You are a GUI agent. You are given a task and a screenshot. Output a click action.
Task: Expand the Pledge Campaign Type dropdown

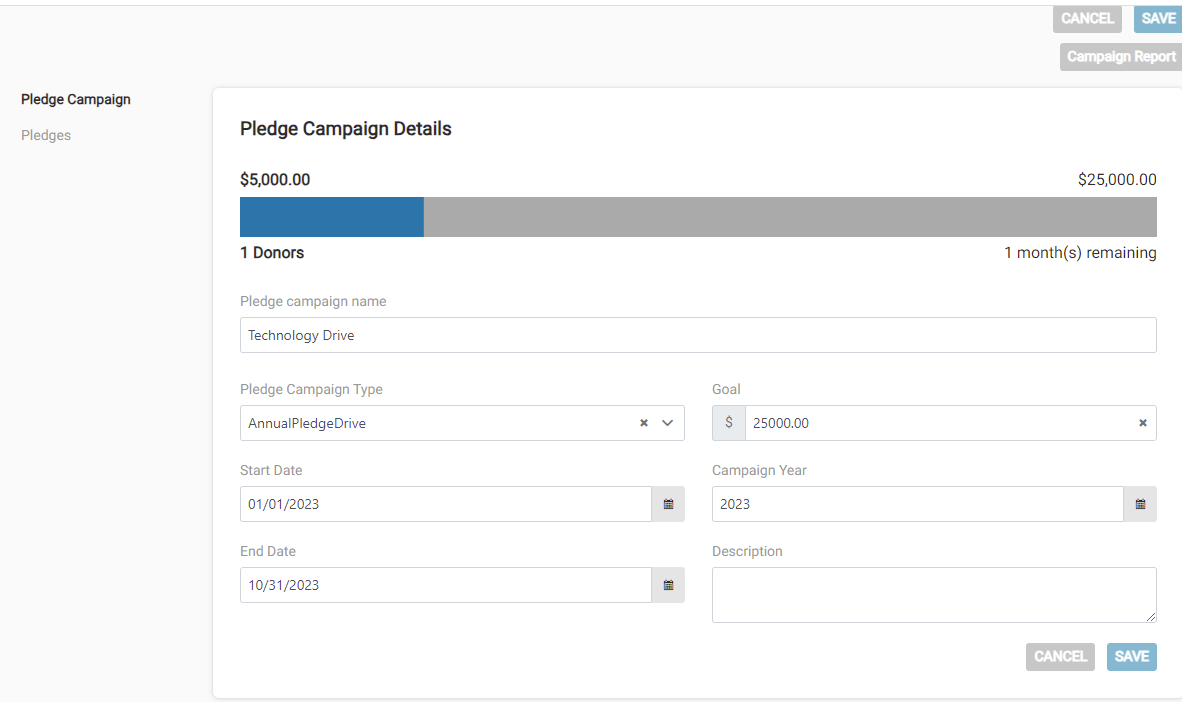pos(667,423)
